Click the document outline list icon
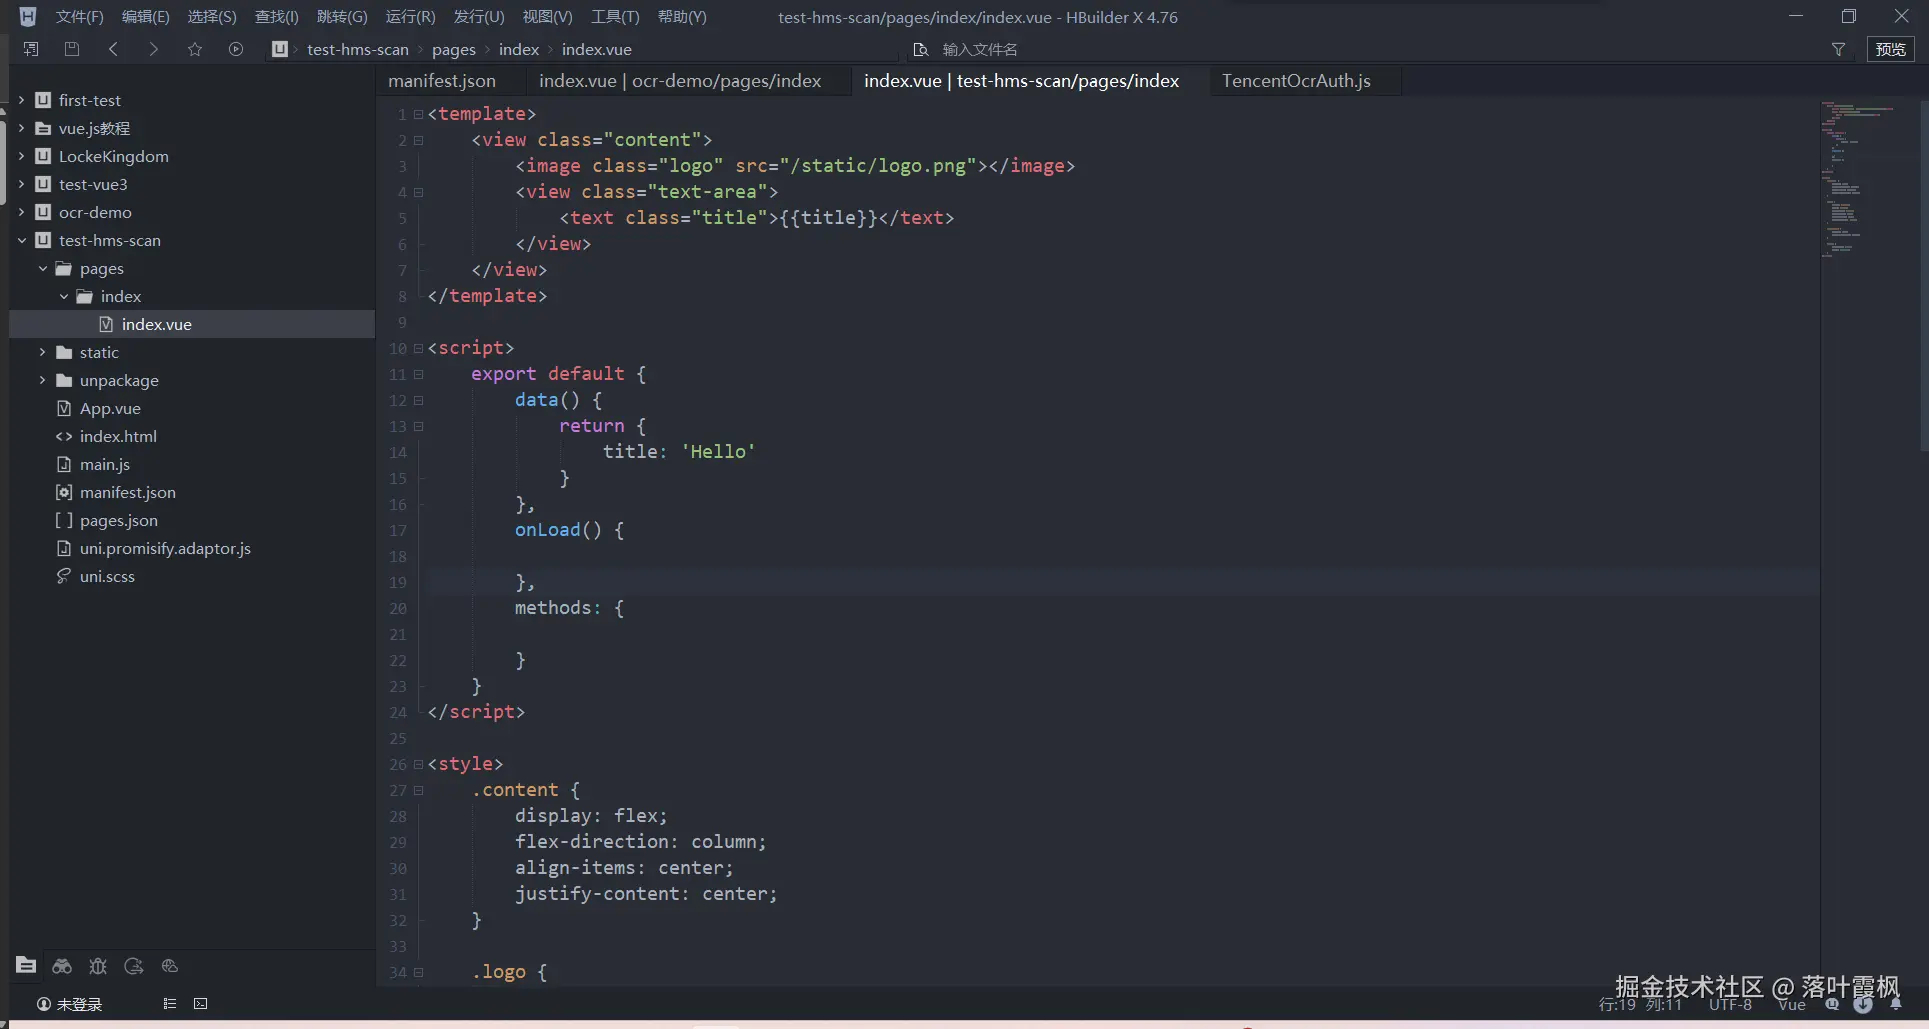1929x1029 pixels. point(169,1004)
